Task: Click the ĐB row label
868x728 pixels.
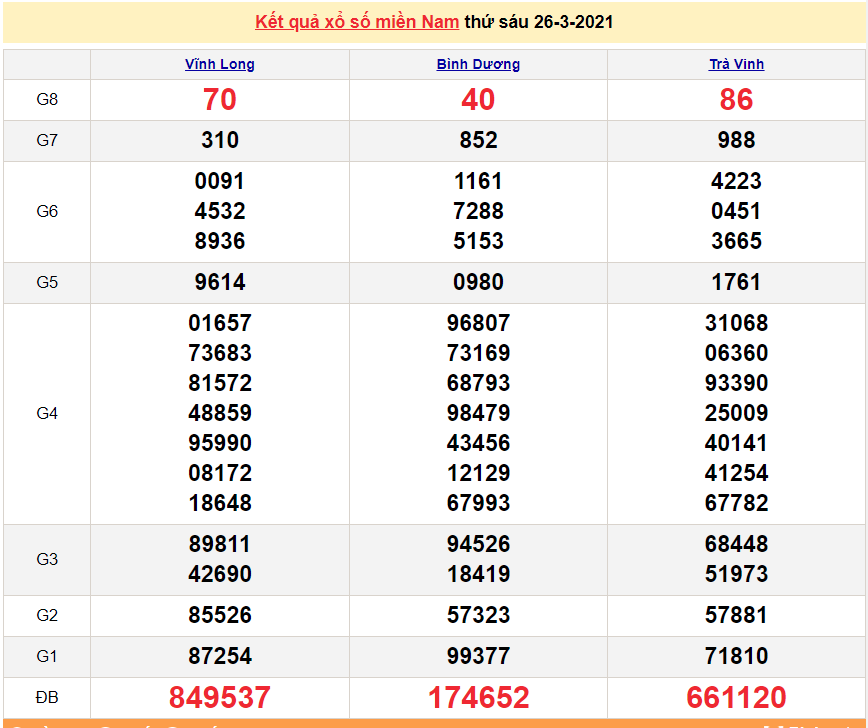Action: [x=47, y=697]
